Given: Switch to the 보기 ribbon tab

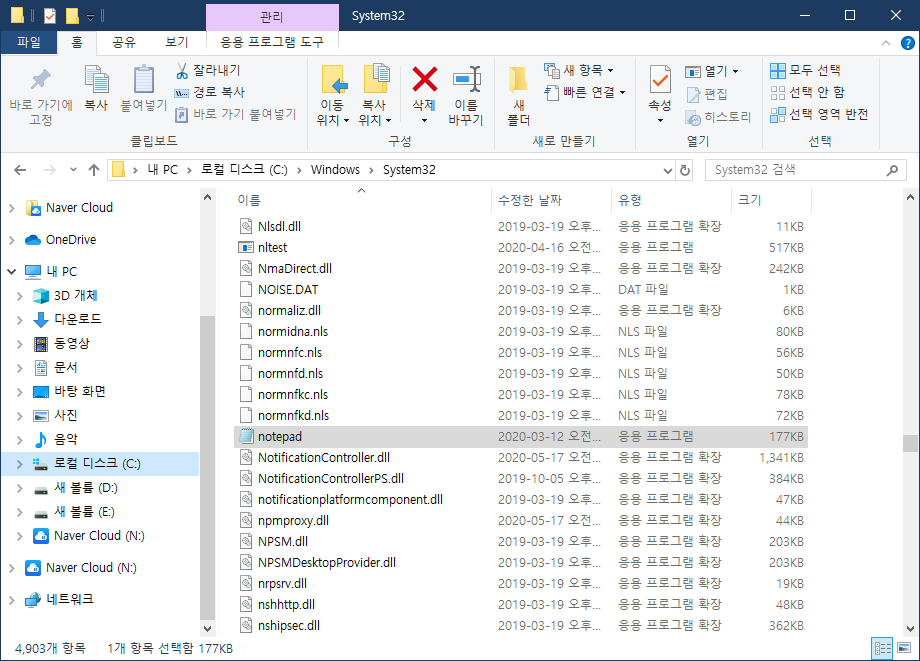Looking at the screenshot, I should click(x=176, y=42).
